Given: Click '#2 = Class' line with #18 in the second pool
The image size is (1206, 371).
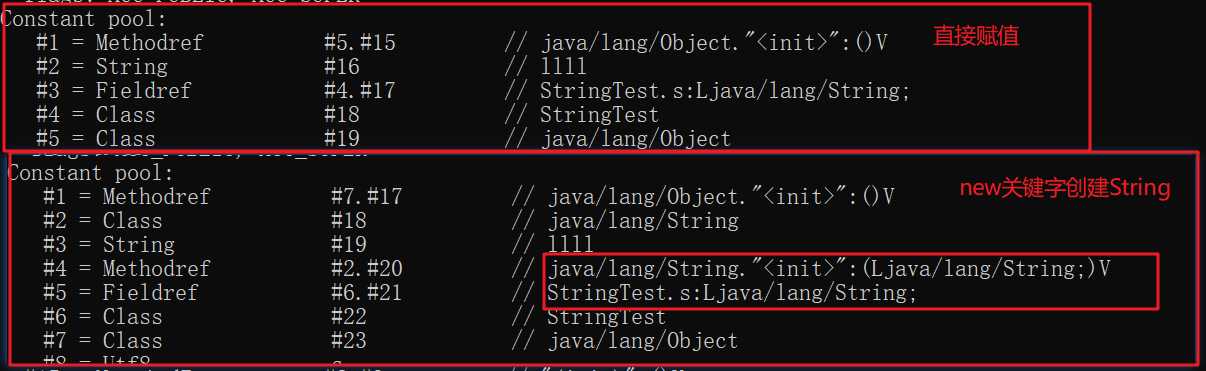Looking at the screenshot, I should click(x=390, y=221).
